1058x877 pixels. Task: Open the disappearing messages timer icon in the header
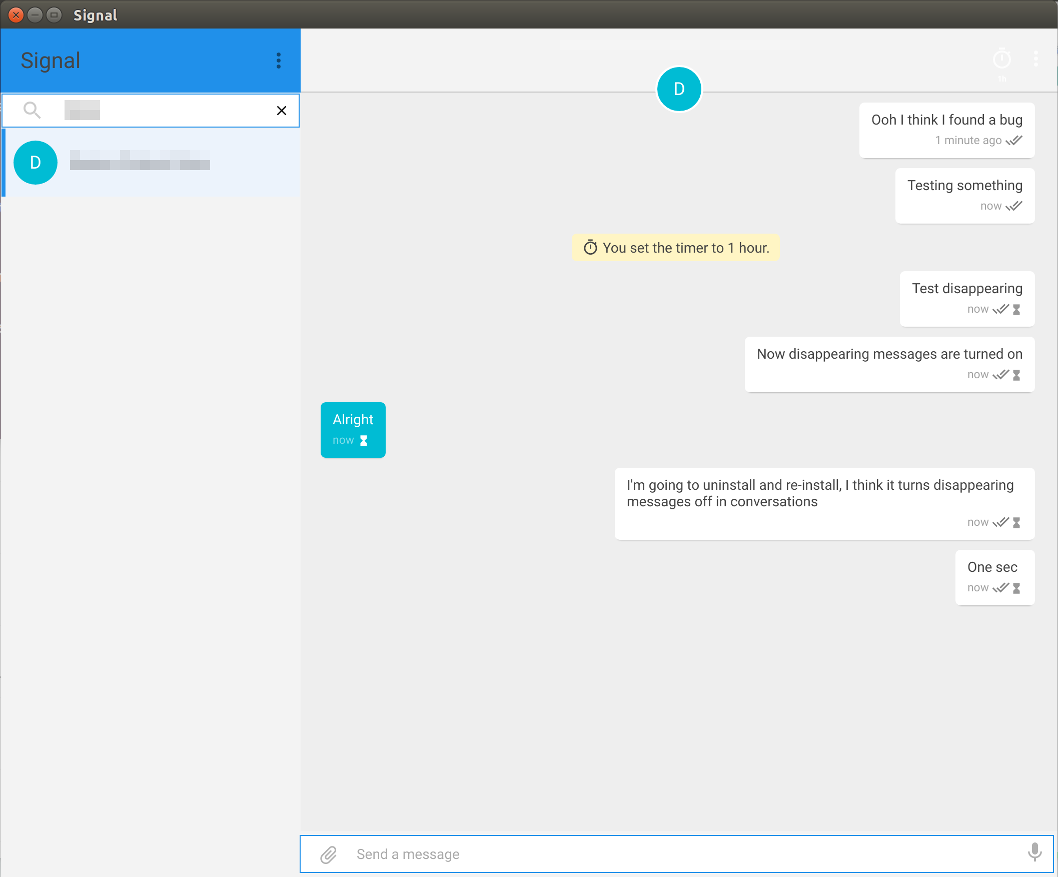1002,59
